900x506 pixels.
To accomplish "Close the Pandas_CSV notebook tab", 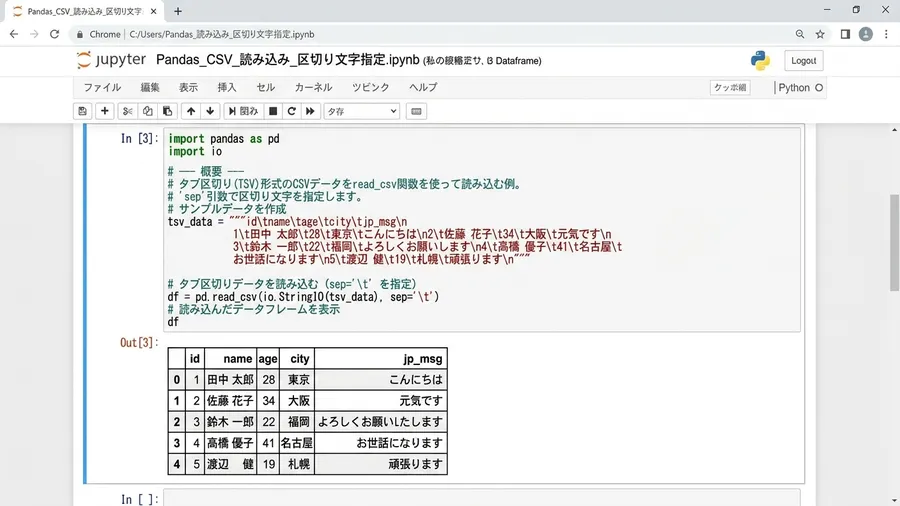I will [153, 11].
